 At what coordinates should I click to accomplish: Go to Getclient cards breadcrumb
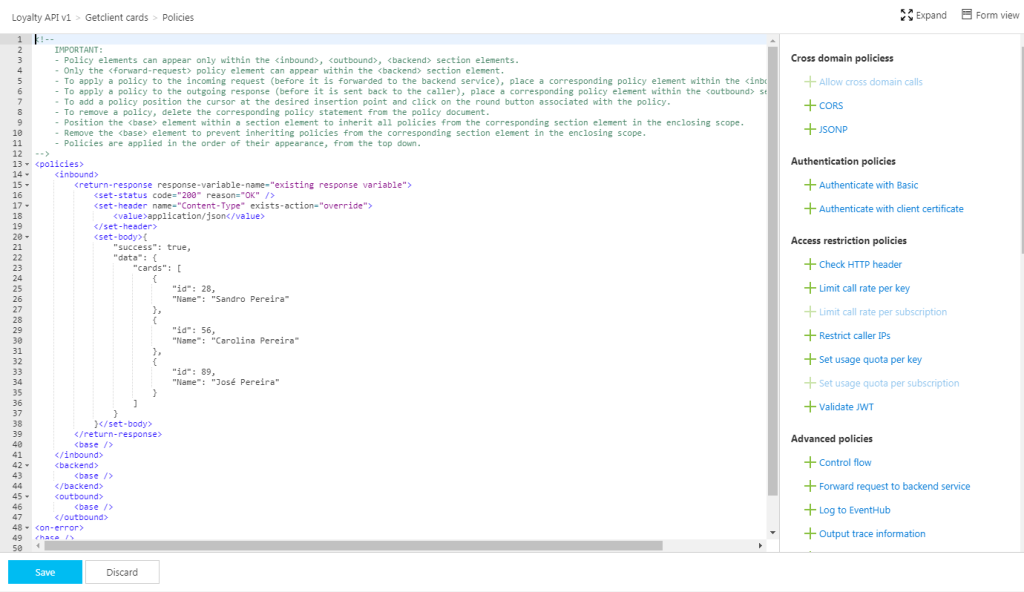[118, 17]
